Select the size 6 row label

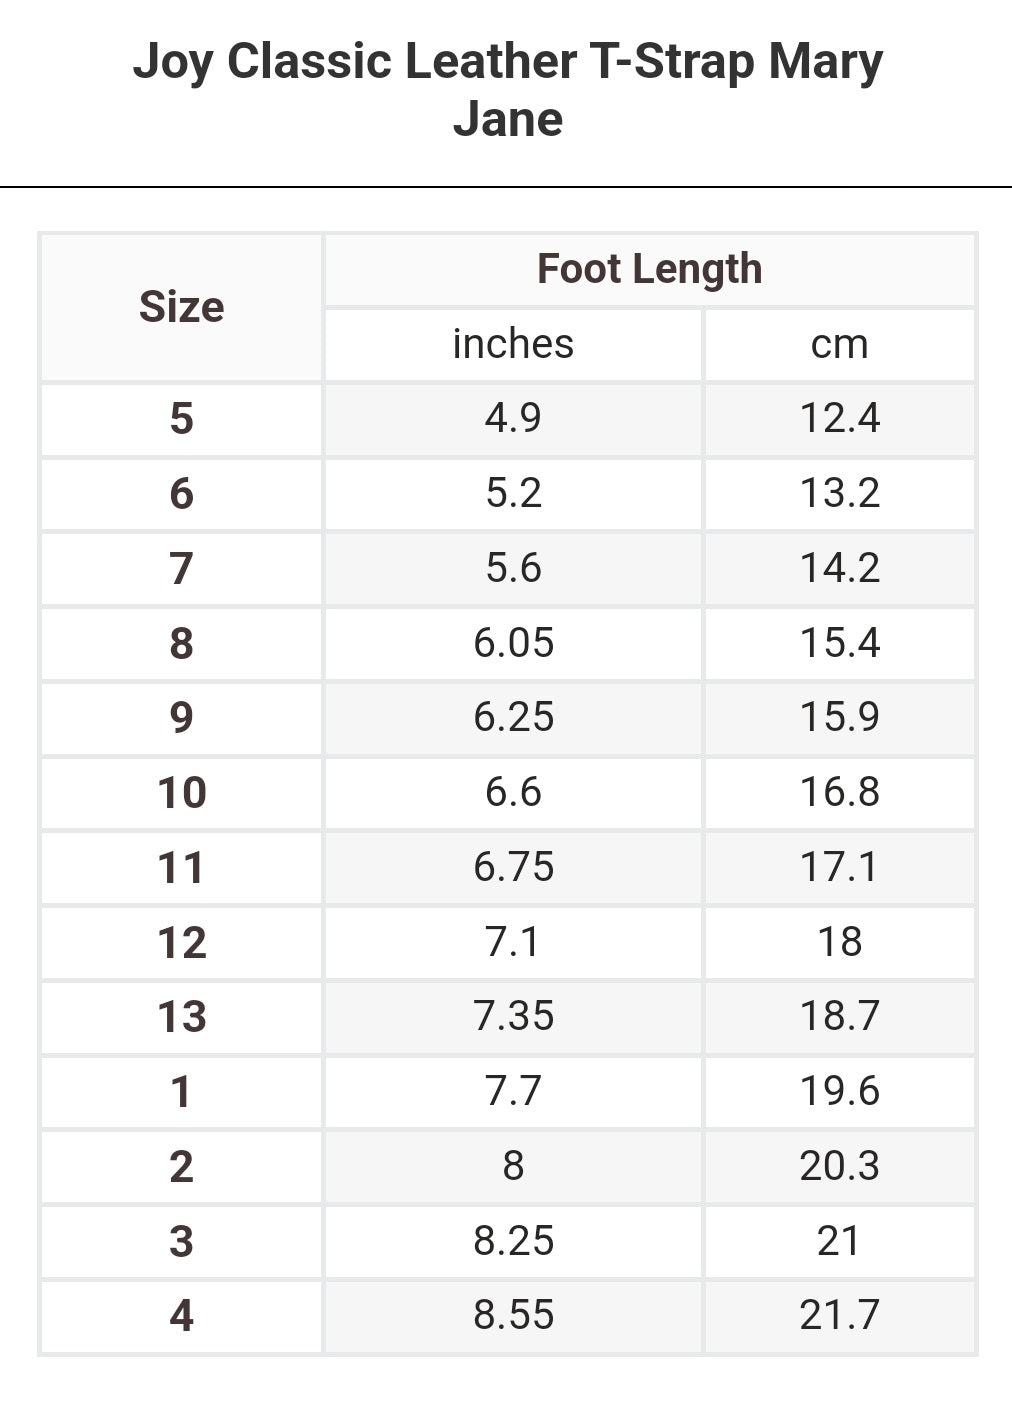tap(181, 493)
